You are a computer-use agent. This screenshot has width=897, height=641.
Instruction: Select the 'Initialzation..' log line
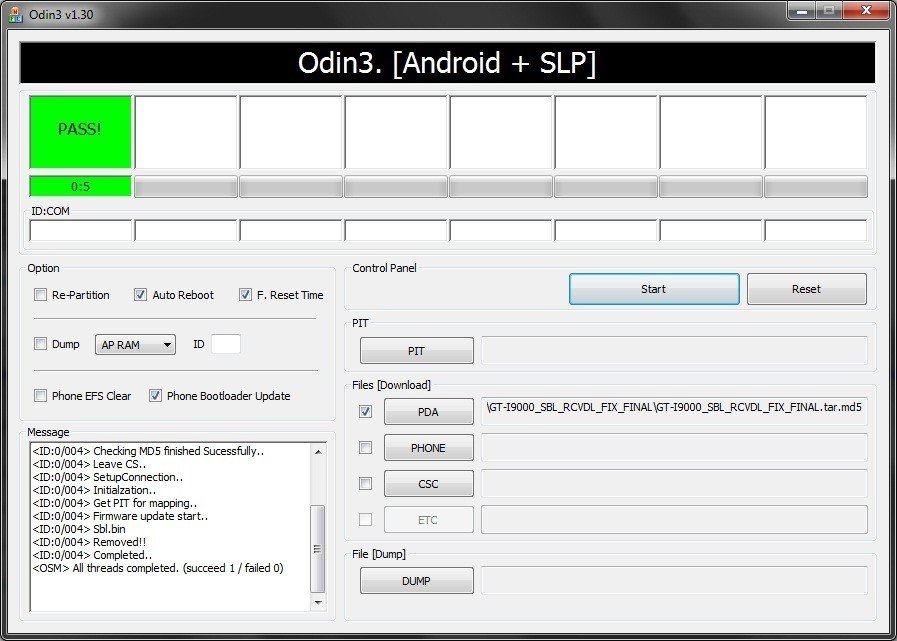click(x=94, y=490)
